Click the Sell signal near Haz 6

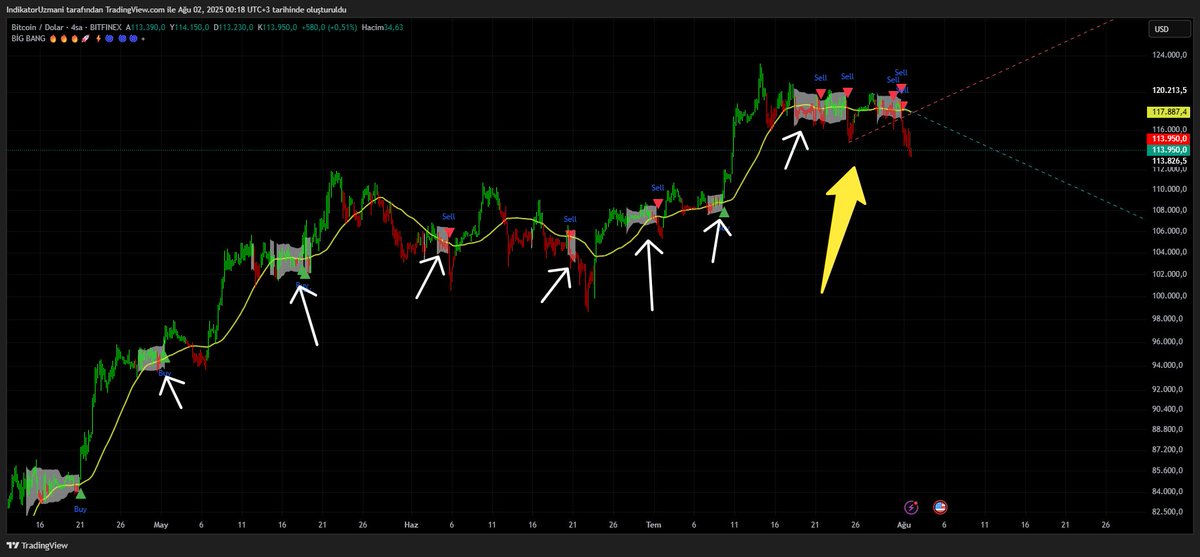click(448, 216)
